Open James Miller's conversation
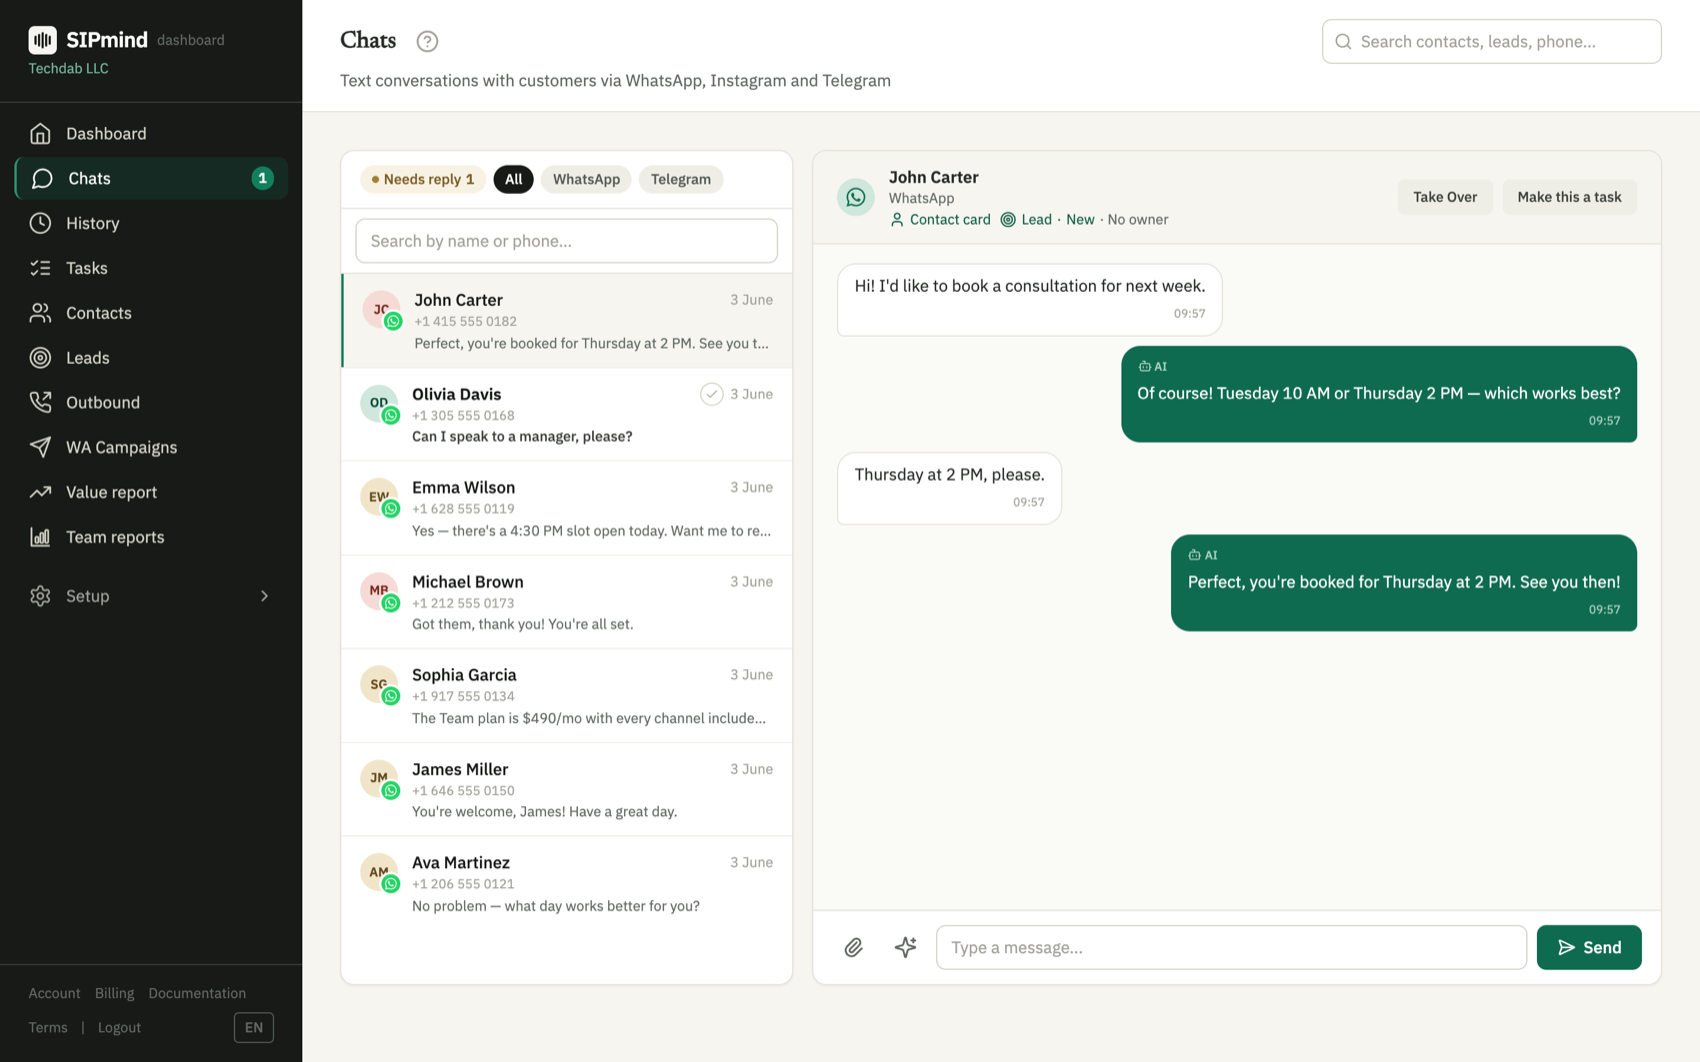 point(566,790)
